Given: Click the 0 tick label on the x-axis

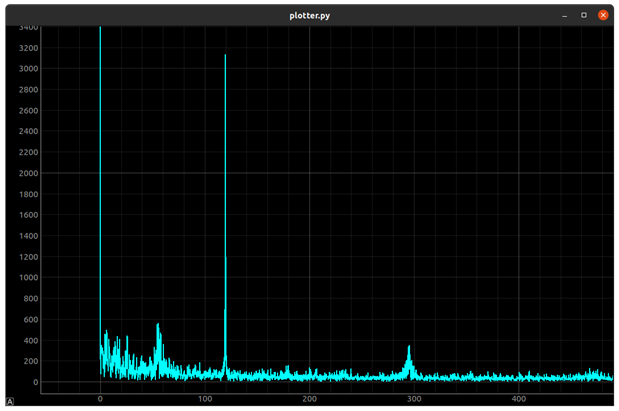Looking at the screenshot, I should (100, 399).
